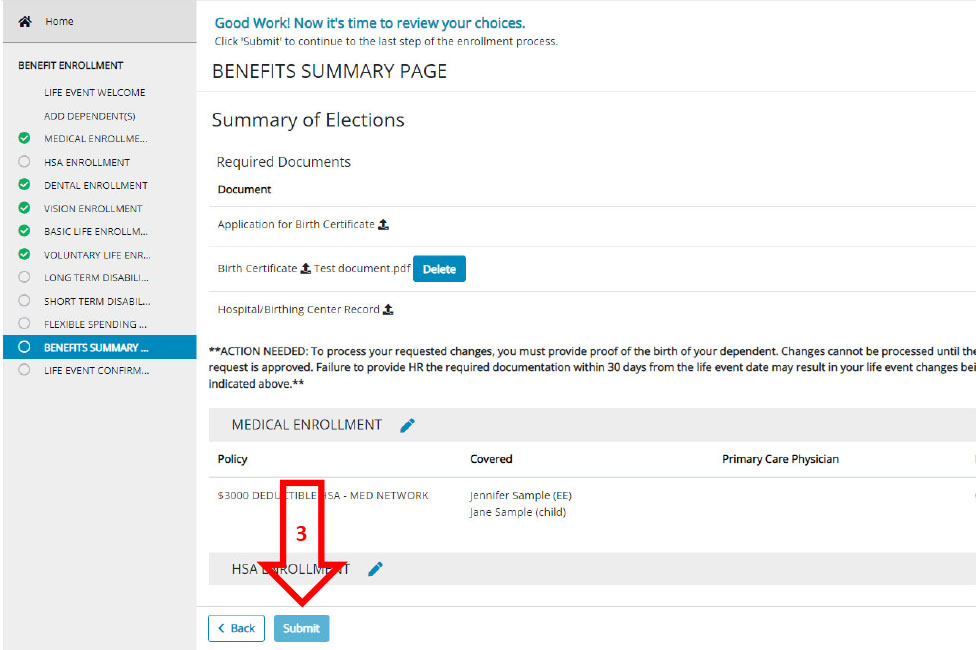Select Short Term Disability step circle
The image size is (976, 650).
[24, 301]
